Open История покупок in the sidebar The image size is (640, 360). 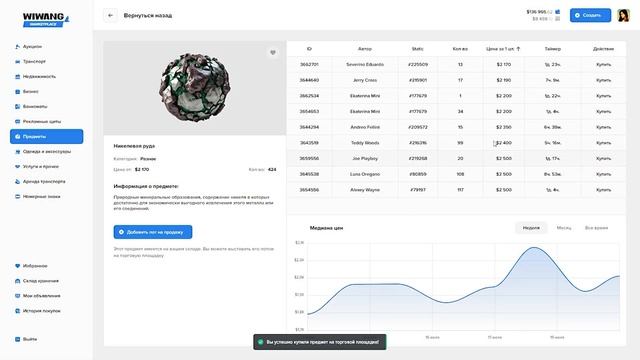click(41, 311)
